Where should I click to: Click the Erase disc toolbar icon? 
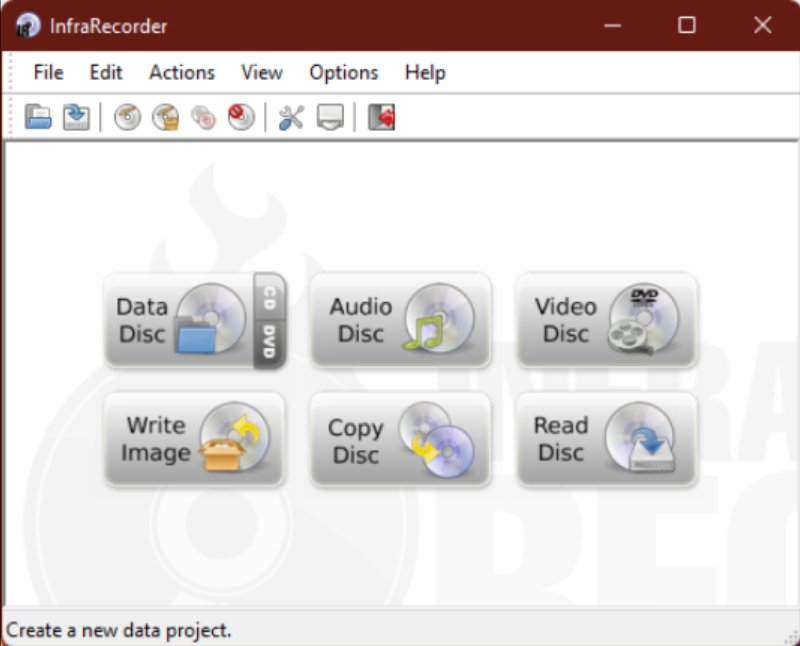tap(241, 117)
